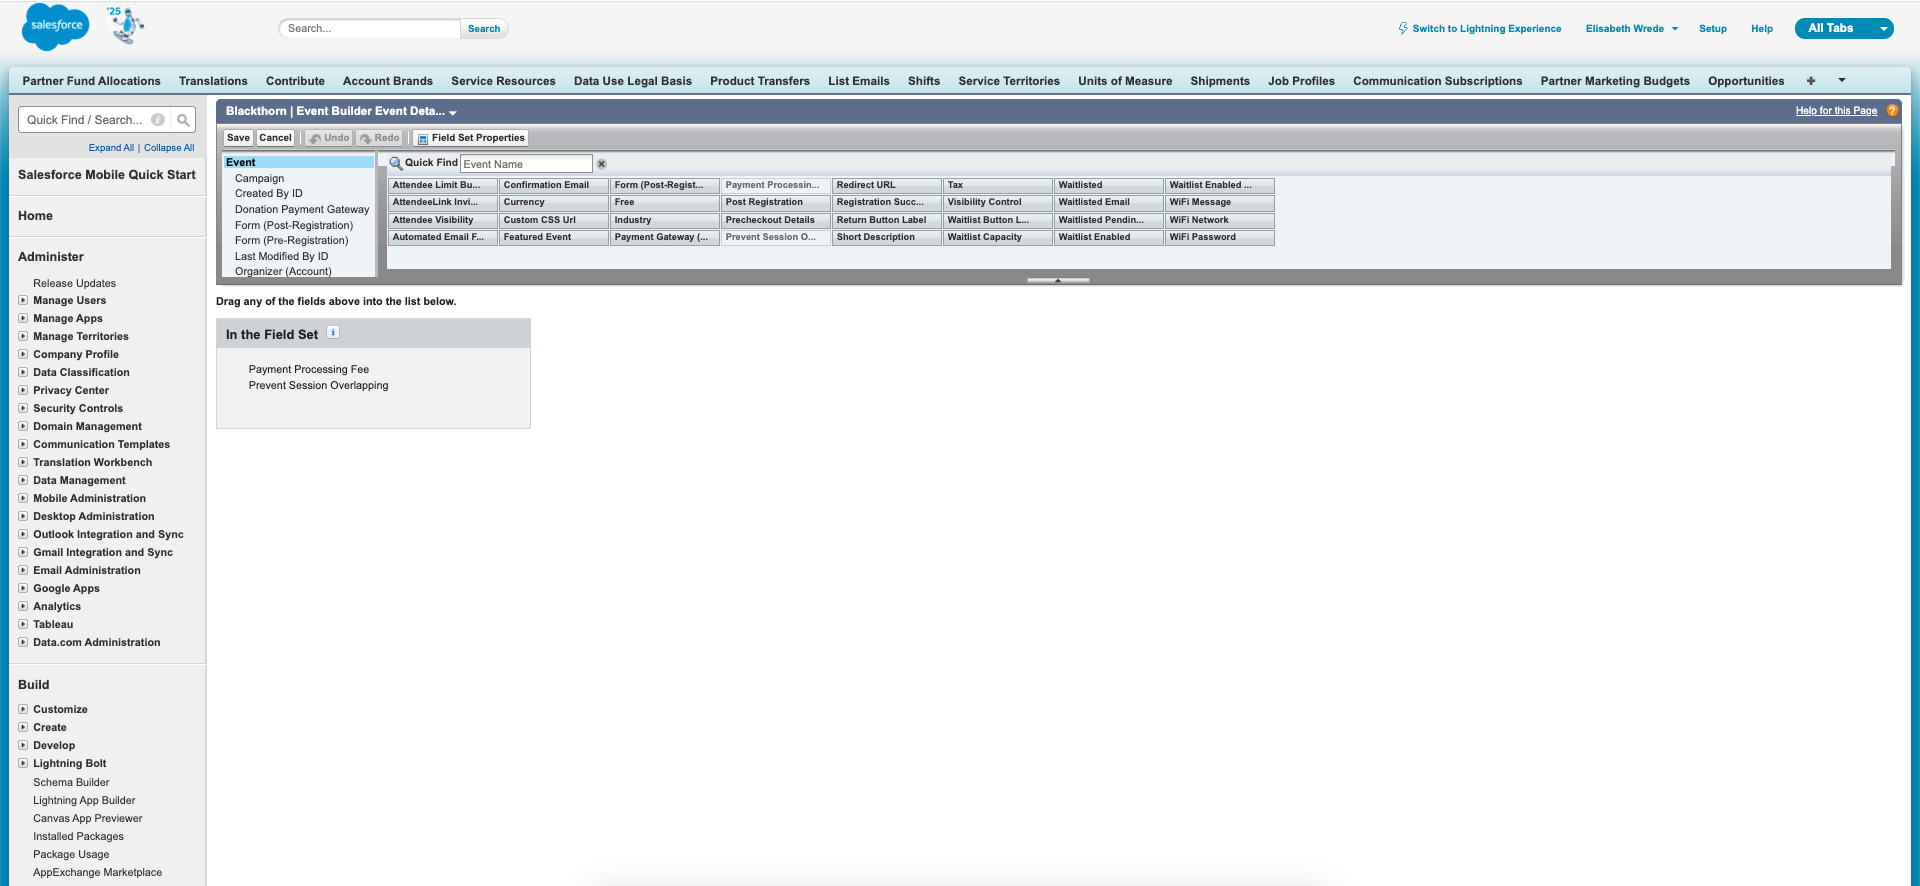This screenshot has width=1920, height=886.
Task: Open the All Tabs app dropdown
Action: click(1844, 28)
